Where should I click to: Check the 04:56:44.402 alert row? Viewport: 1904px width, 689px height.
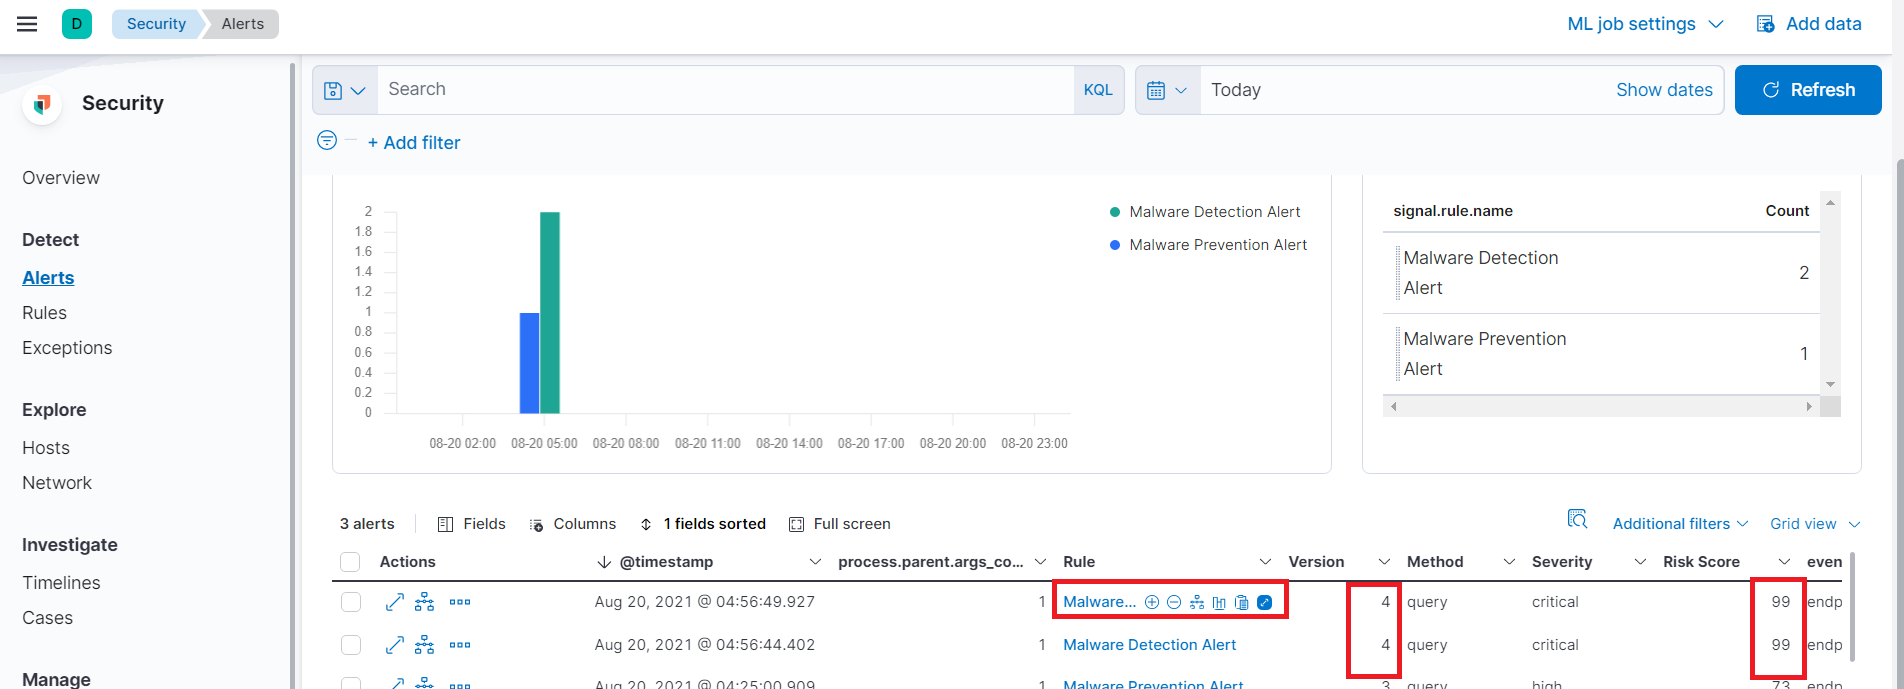(x=351, y=645)
